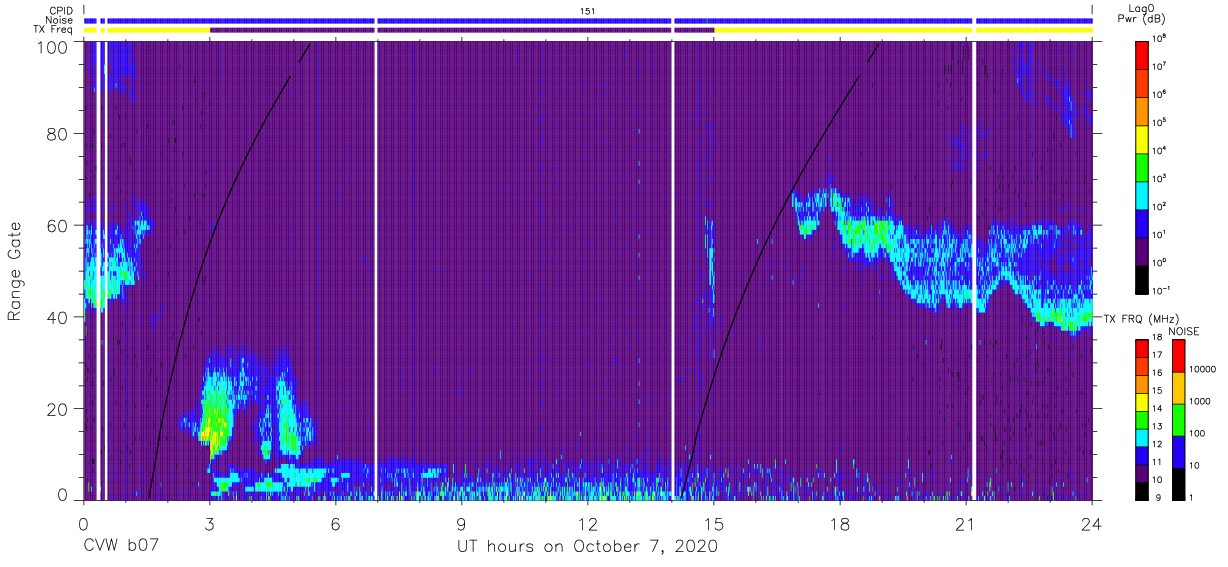Screen dimensions: 1228x567
Task: Click the x-axis tick label '24'
Action: 1092,523
